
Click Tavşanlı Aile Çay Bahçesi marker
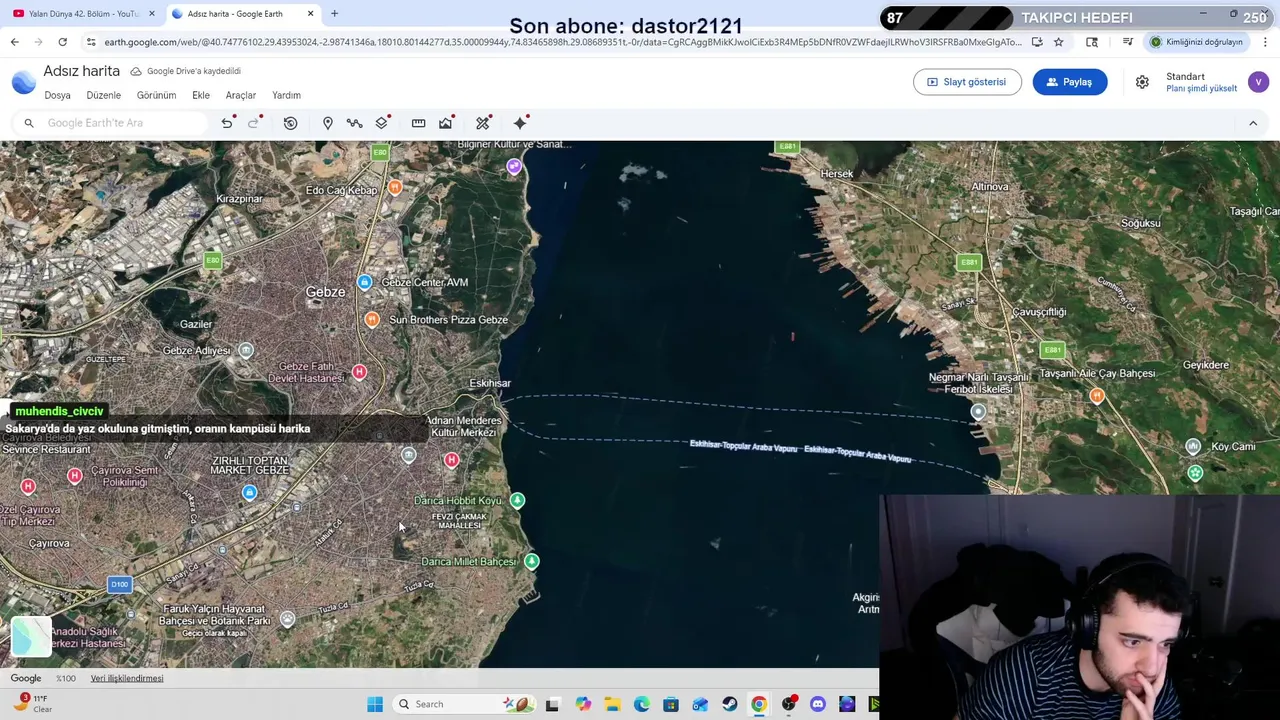1097,396
